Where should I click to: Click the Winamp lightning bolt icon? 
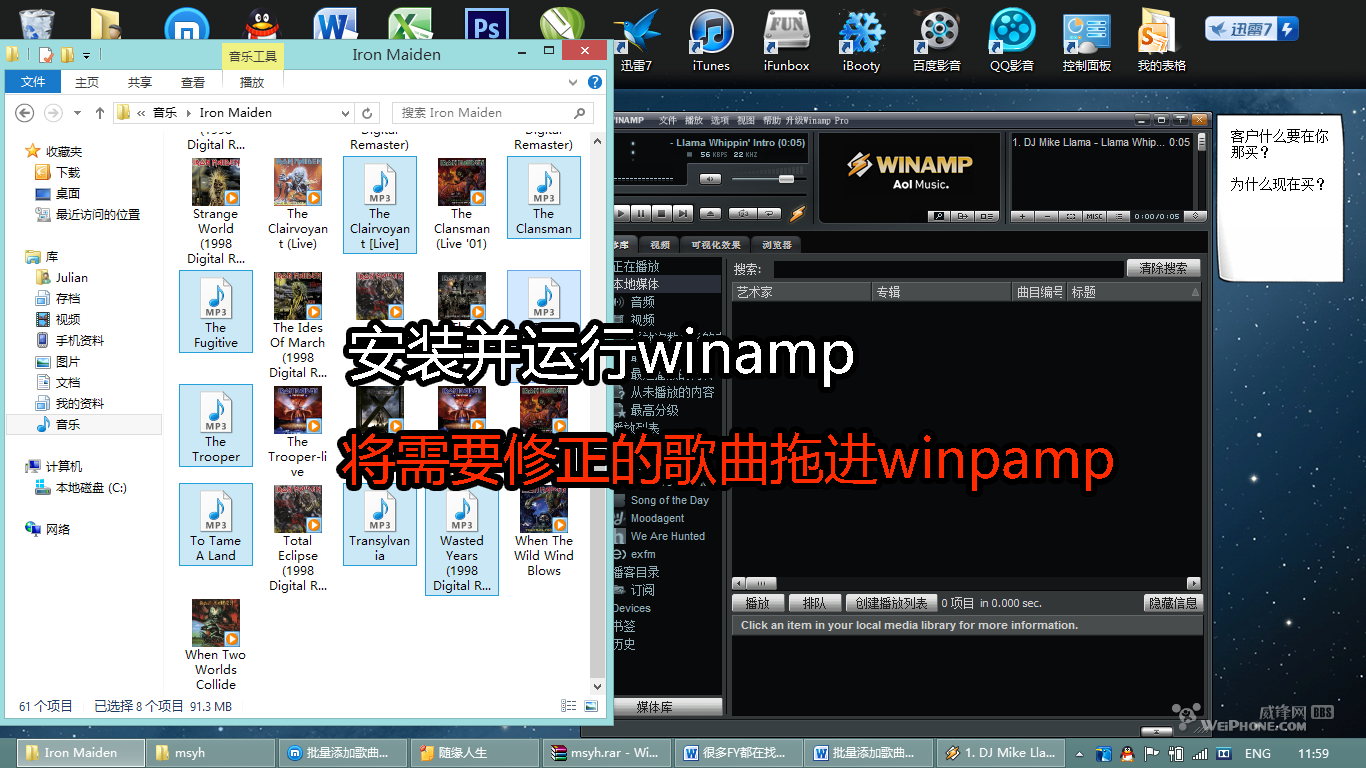coord(797,213)
